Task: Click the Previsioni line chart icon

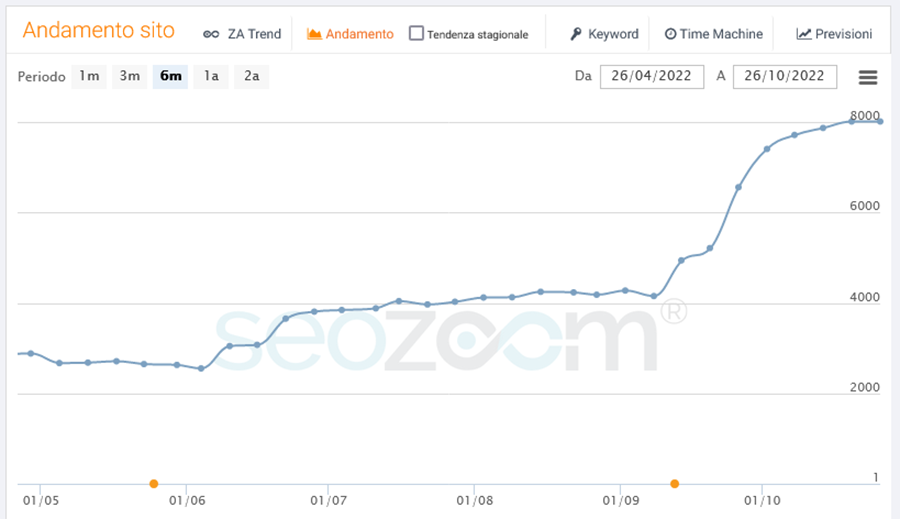Action: click(x=804, y=34)
